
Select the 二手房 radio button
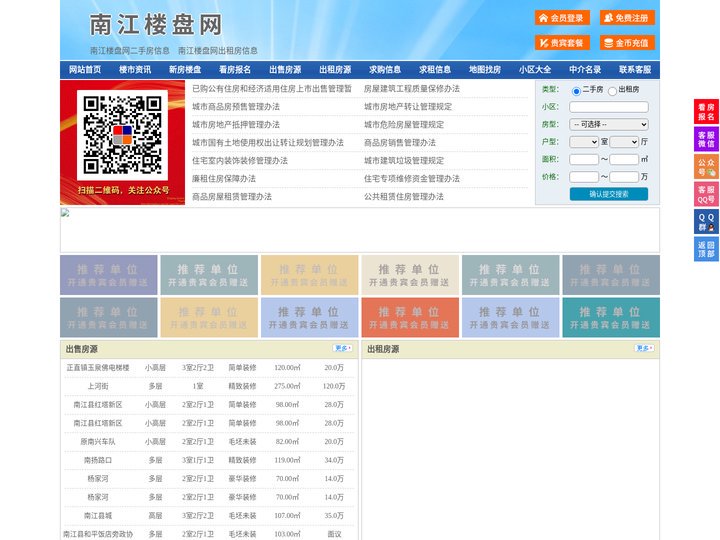point(576,91)
